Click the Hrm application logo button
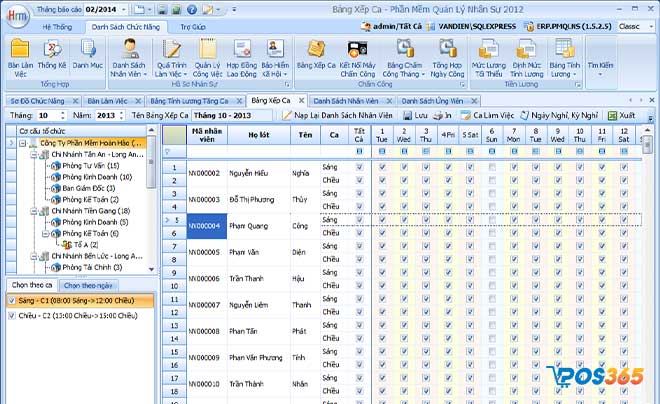Screen dimensions: 660x404 [x=17, y=16]
